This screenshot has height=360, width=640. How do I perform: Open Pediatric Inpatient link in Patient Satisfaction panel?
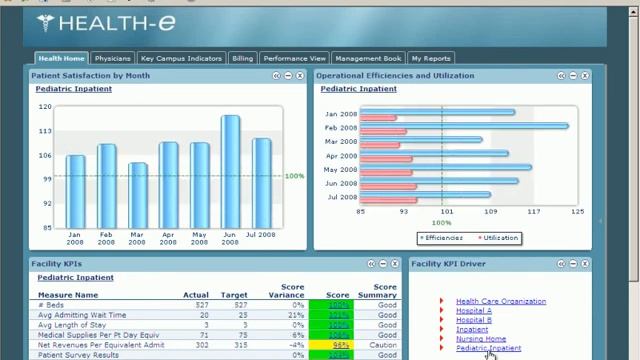pos(73,89)
